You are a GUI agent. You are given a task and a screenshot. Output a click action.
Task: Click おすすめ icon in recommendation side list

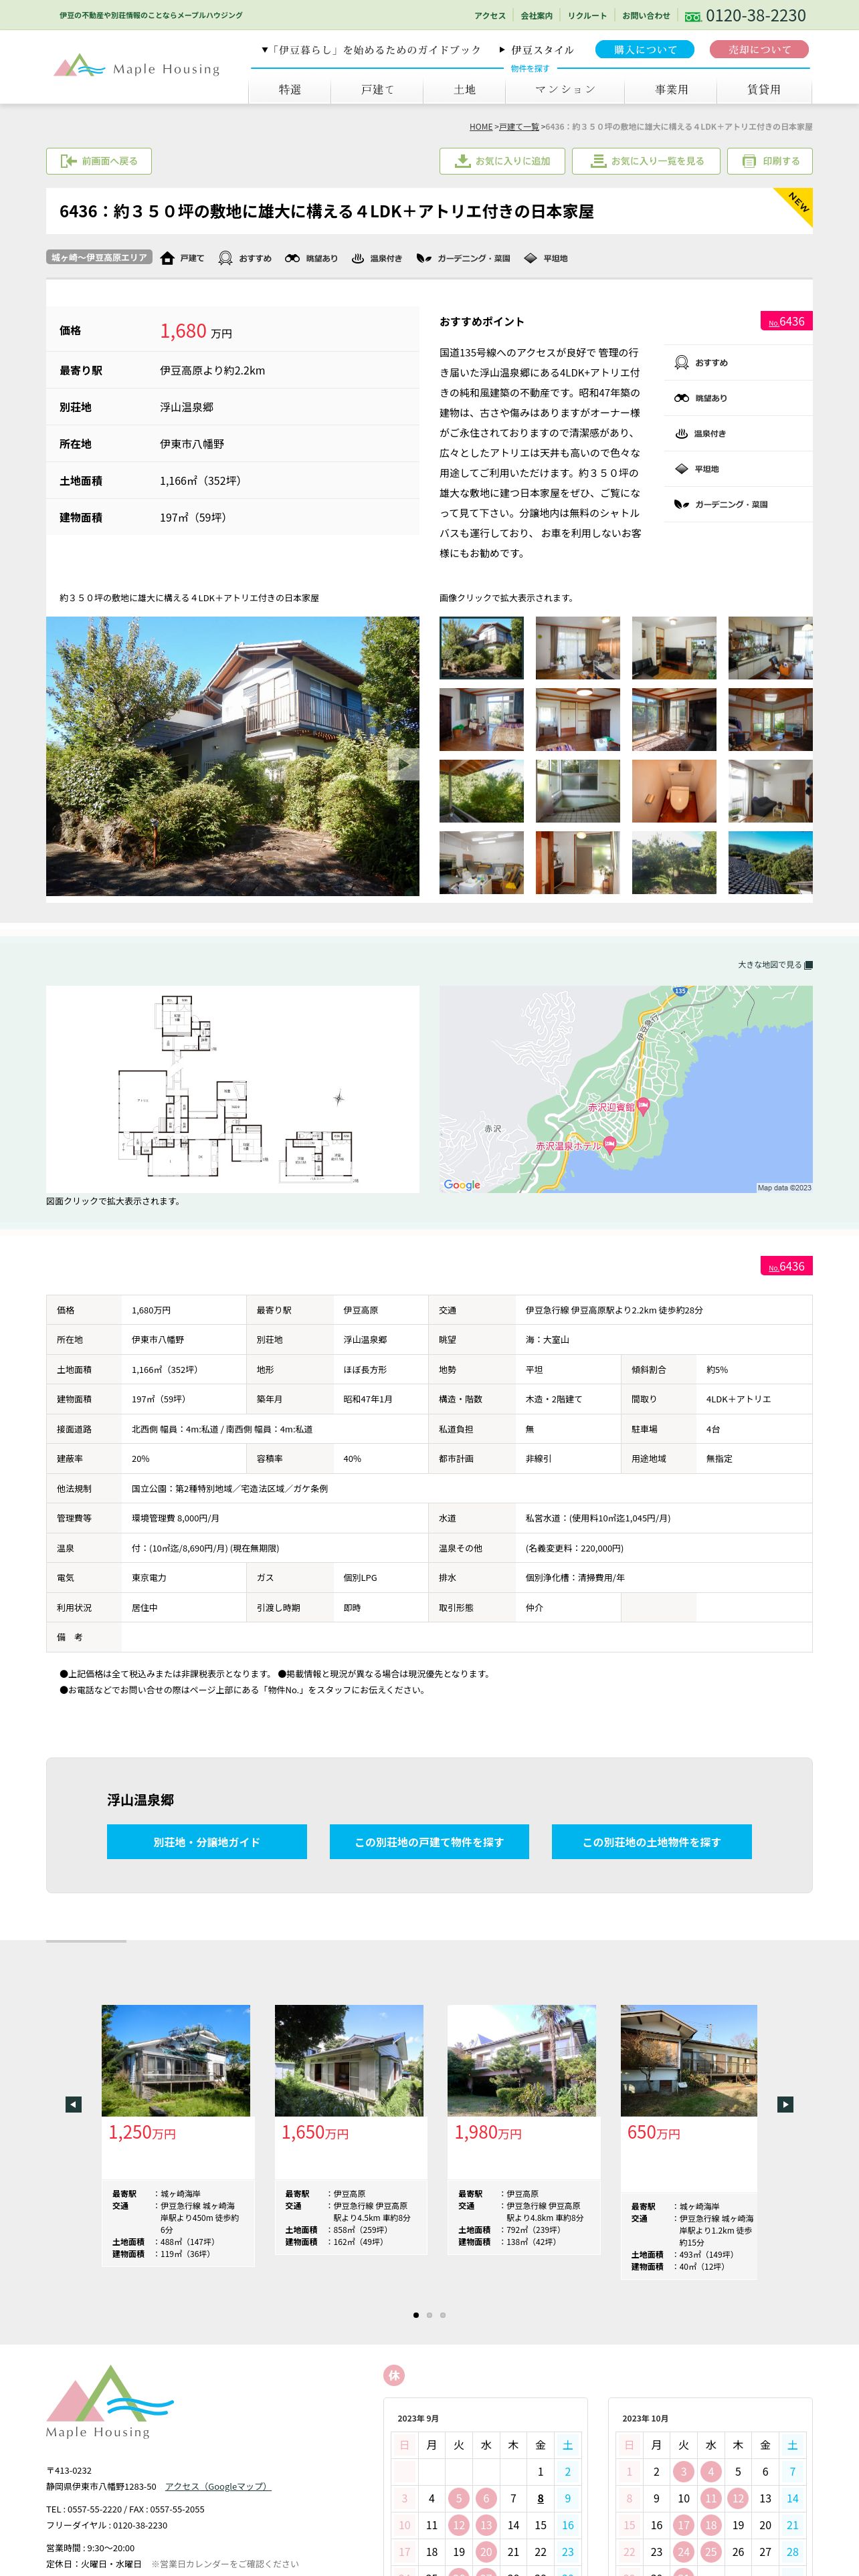coord(681,362)
